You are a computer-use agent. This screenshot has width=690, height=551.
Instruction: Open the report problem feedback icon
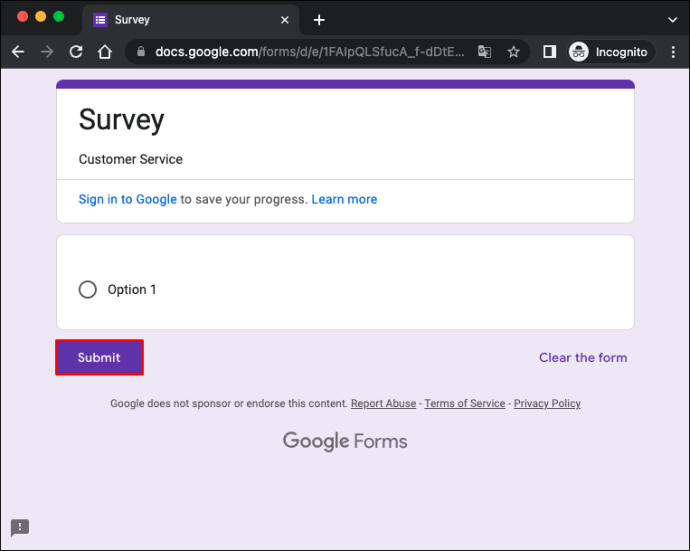pos(20,528)
